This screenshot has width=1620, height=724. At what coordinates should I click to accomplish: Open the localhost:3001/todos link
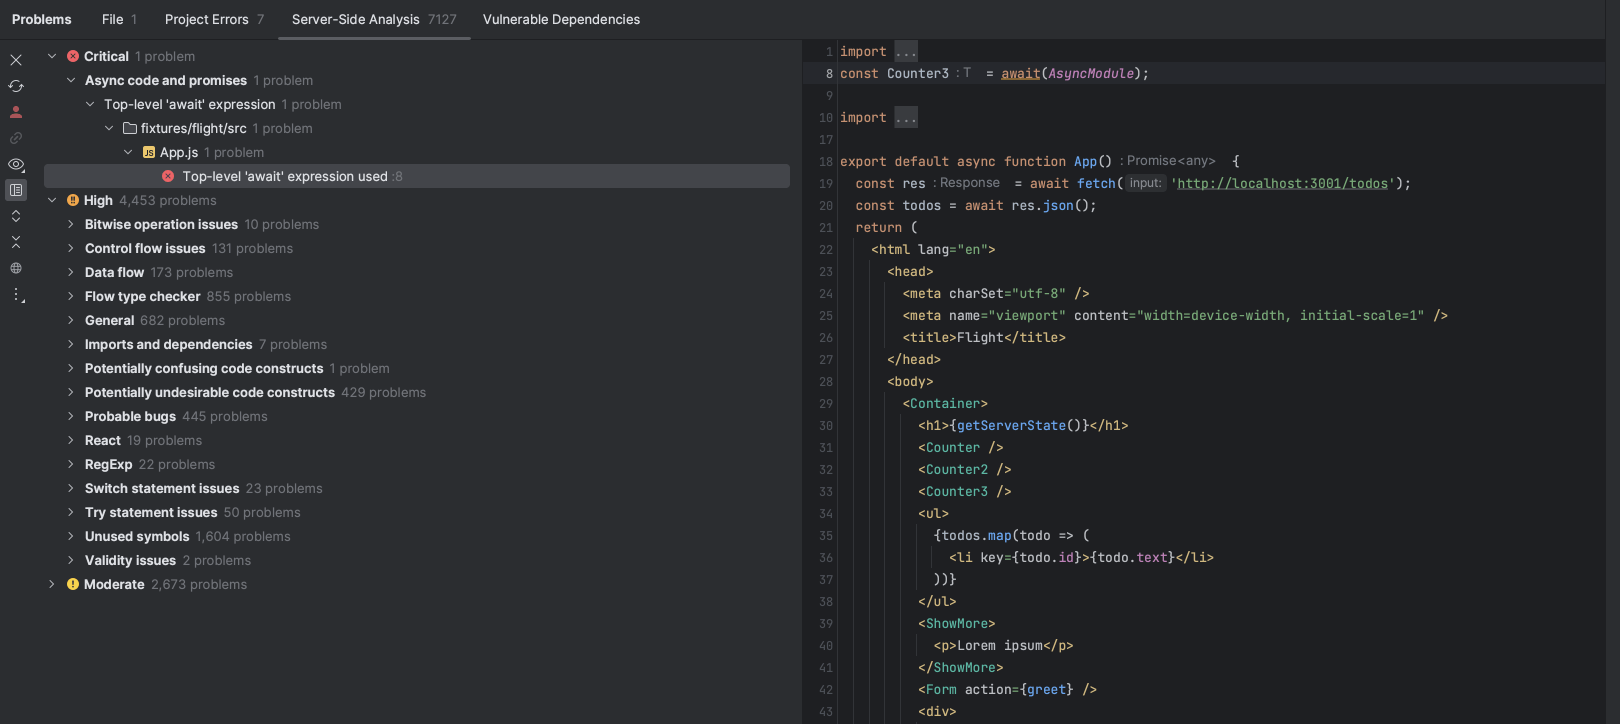(1282, 184)
